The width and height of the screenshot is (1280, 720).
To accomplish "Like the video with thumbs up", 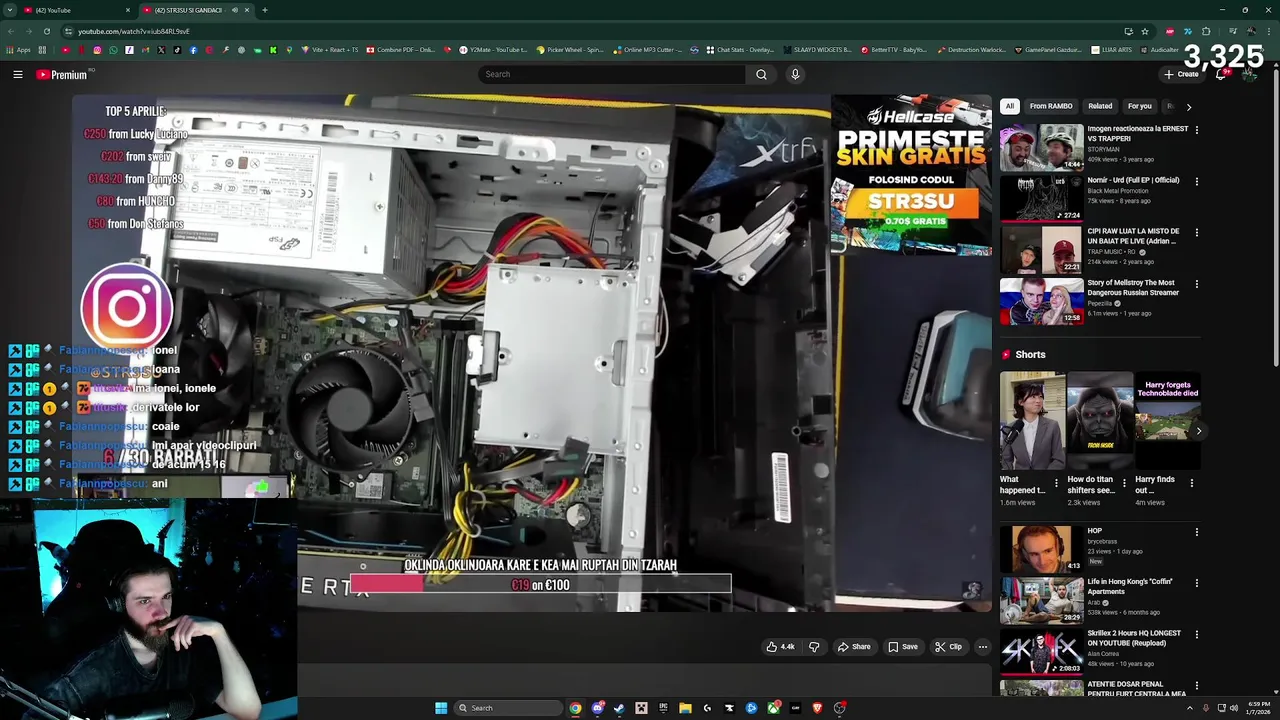I will coord(780,647).
